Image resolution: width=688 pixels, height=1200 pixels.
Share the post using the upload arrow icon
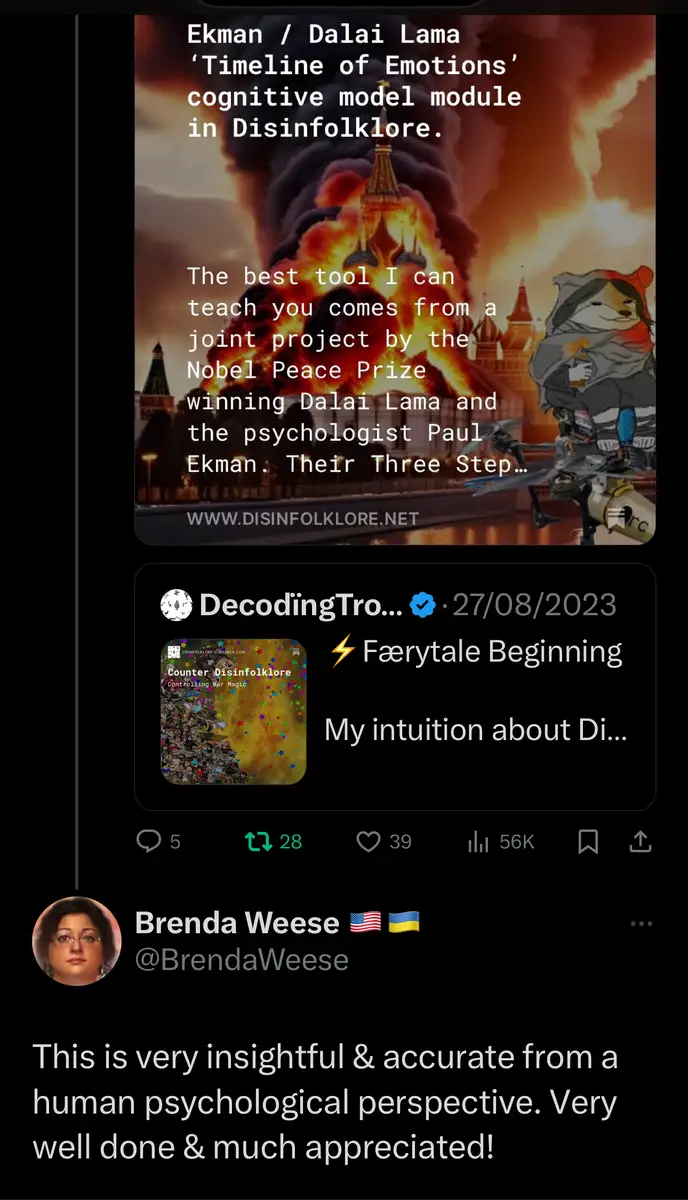pyautogui.click(x=640, y=842)
